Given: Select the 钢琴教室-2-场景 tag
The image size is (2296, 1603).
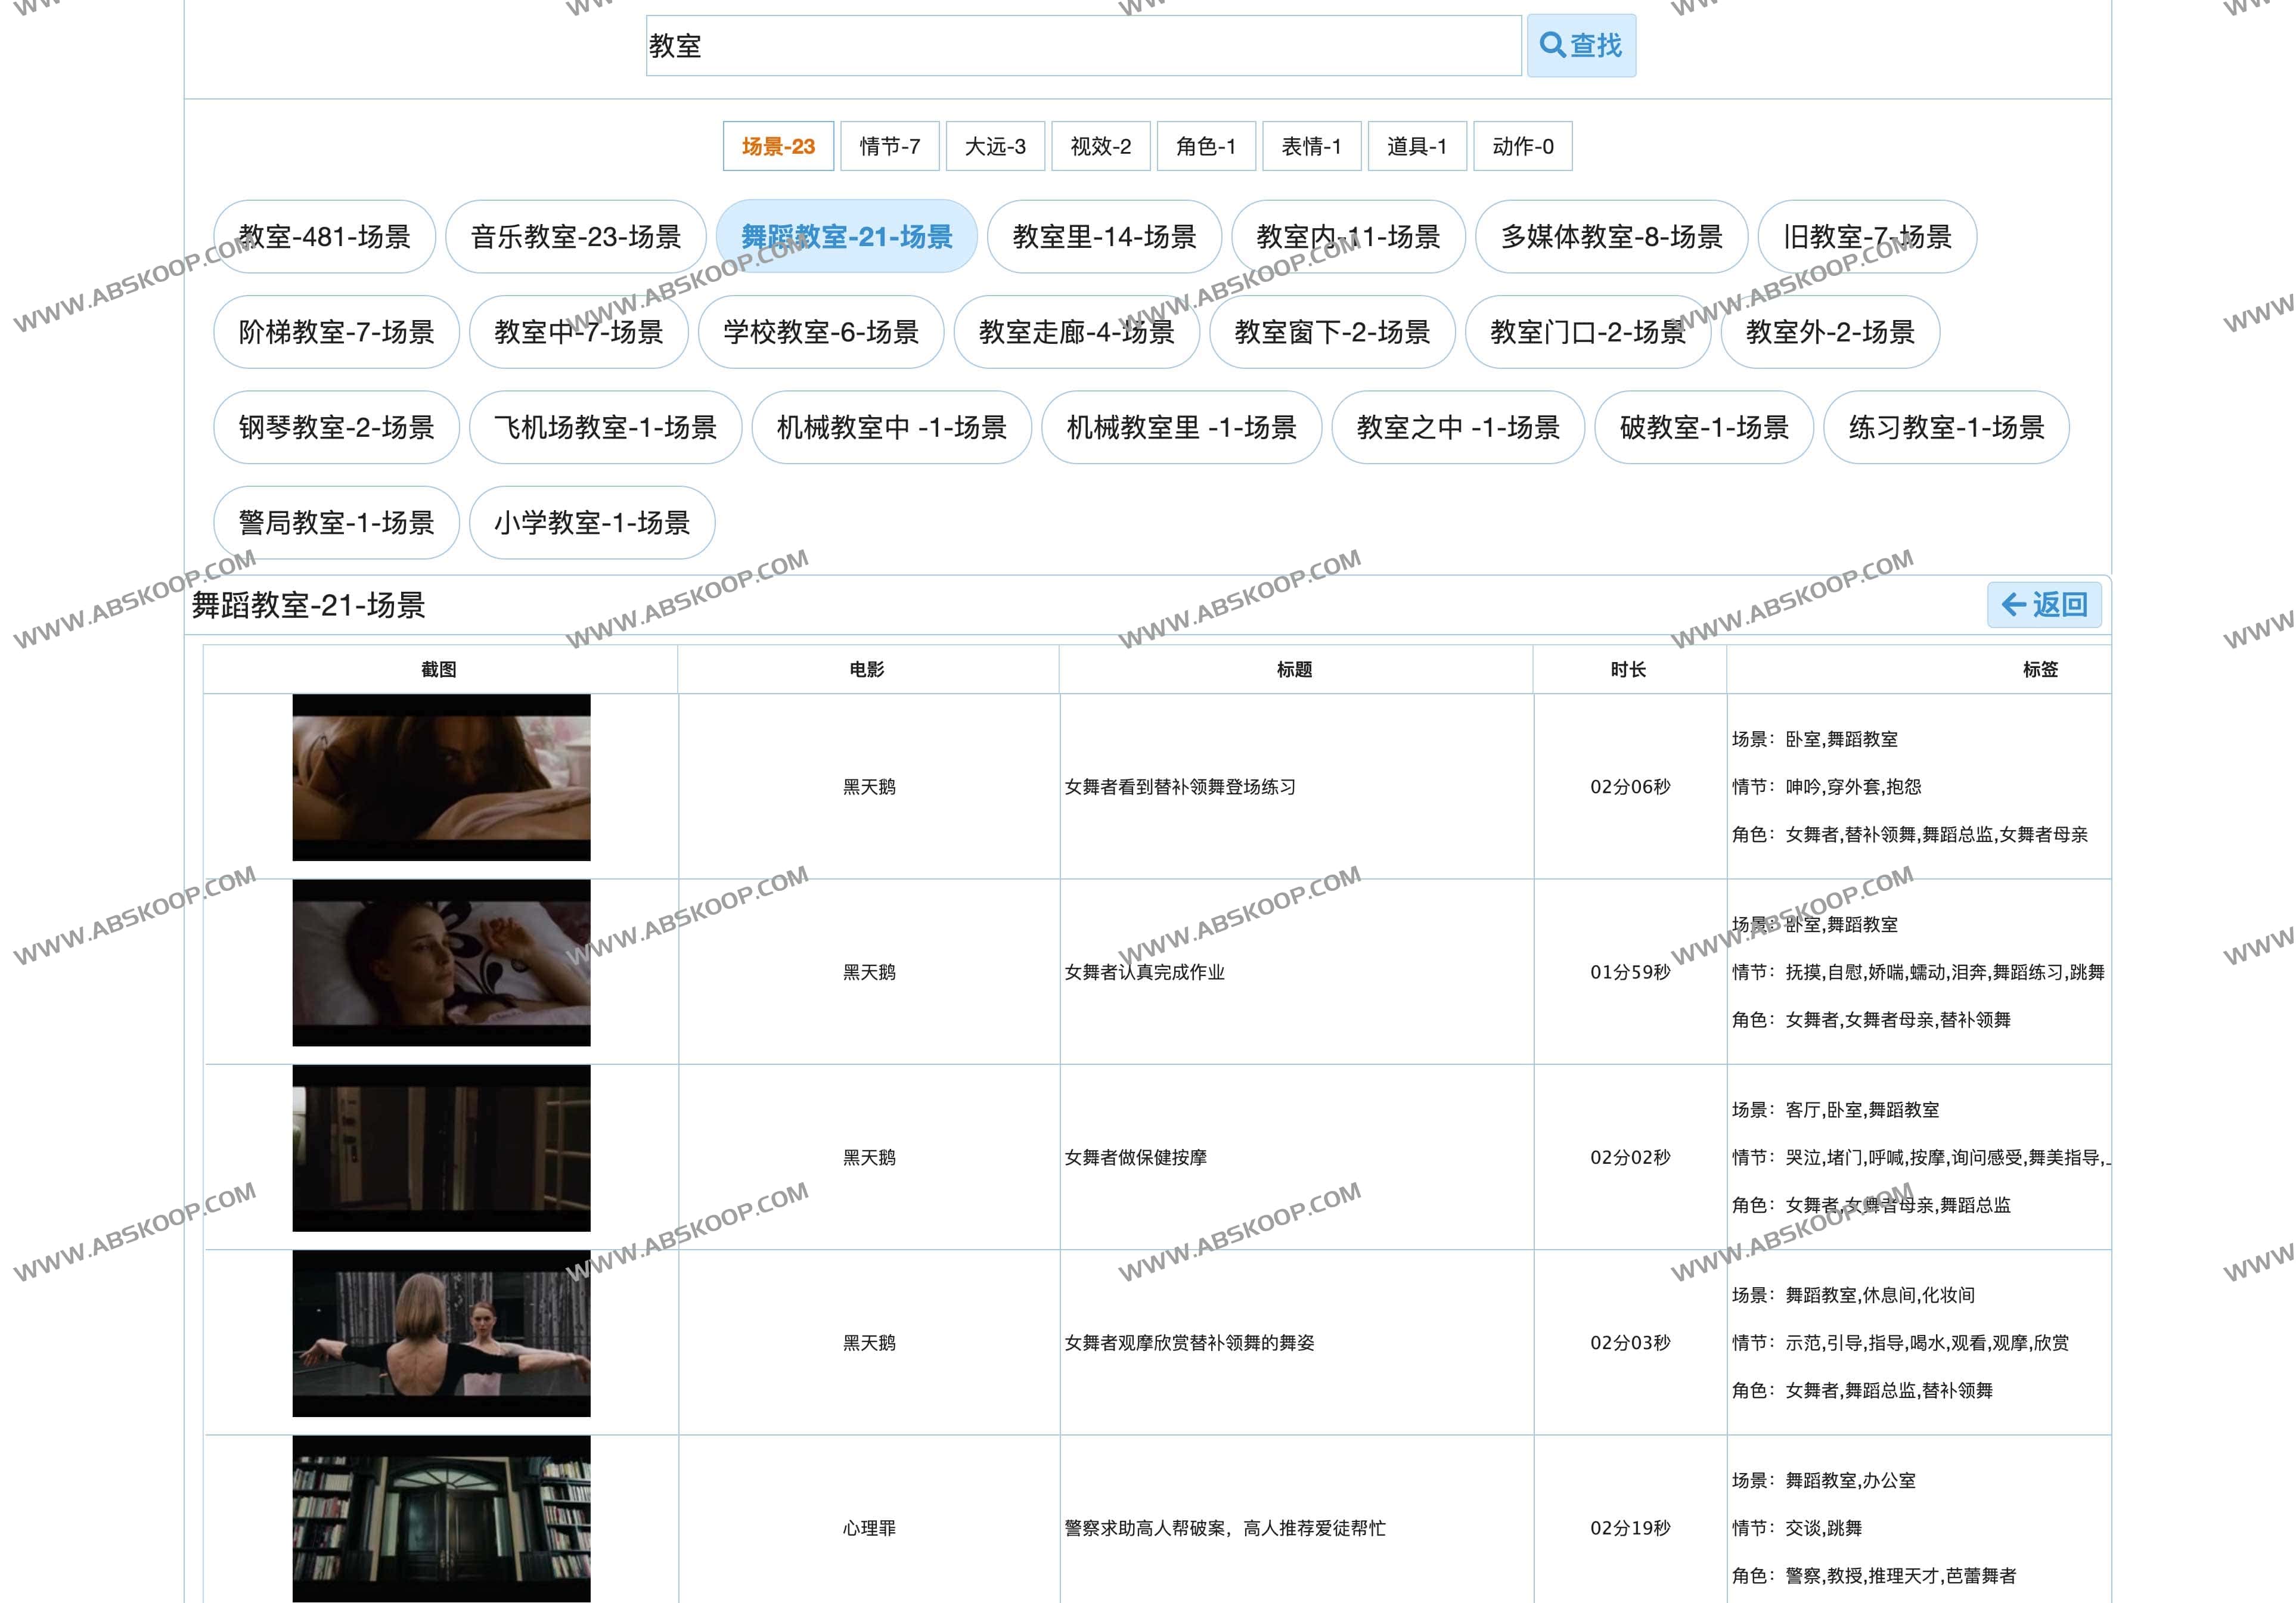Looking at the screenshot, I should [336, 428].
